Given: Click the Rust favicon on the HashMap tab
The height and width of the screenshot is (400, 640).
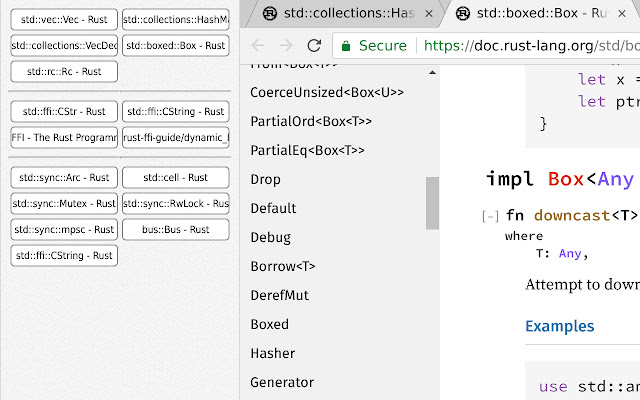Looking at the screenshot, I should pyautogui.click(x=270, y=13).
